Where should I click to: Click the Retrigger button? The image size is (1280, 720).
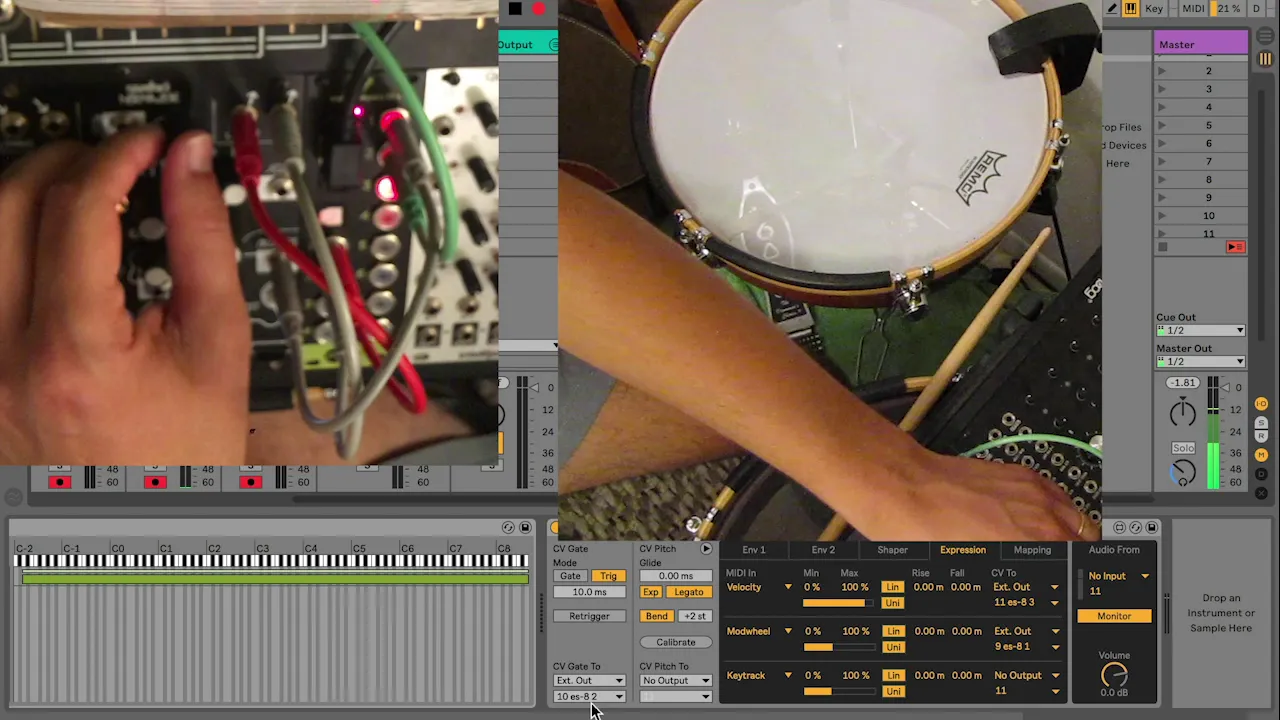click(x=589, y=616)
